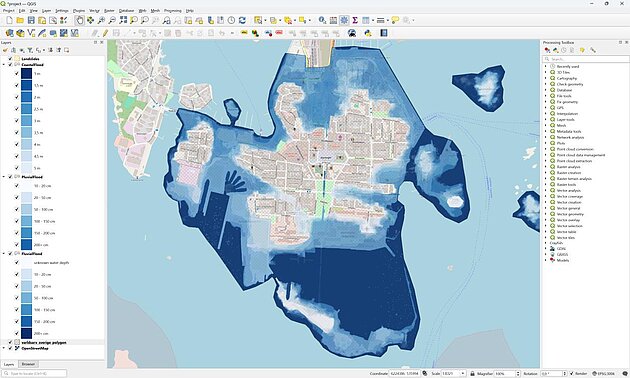Screen dimensions: 630x378
Task: Uncheck the CoastalFlood 2 m class
Action: click(x=16, y=97)
